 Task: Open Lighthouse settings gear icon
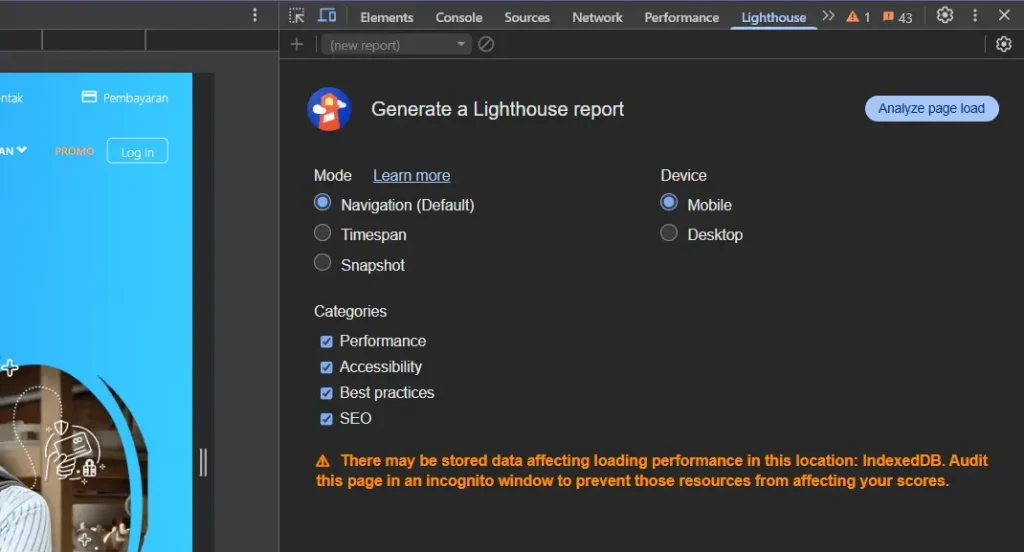tap(1004, 44)
